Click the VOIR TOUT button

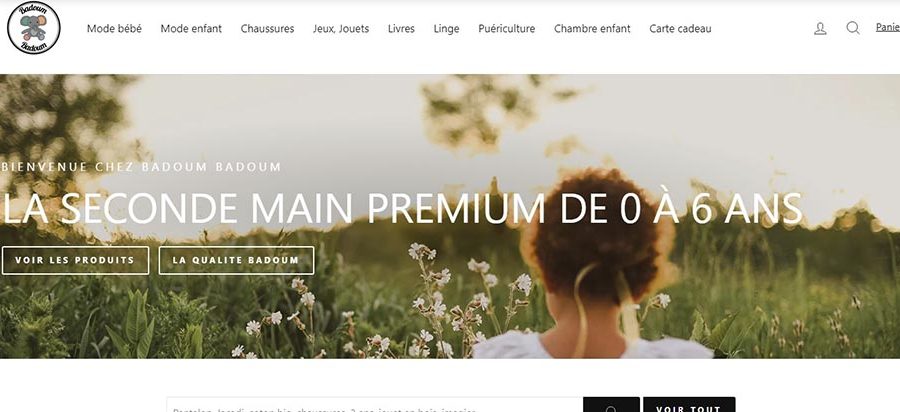pyautogui.click(x=689, y=405)
